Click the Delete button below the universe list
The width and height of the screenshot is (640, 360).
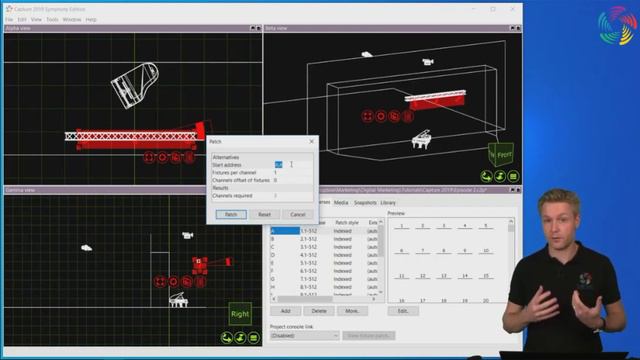point(319,311)
